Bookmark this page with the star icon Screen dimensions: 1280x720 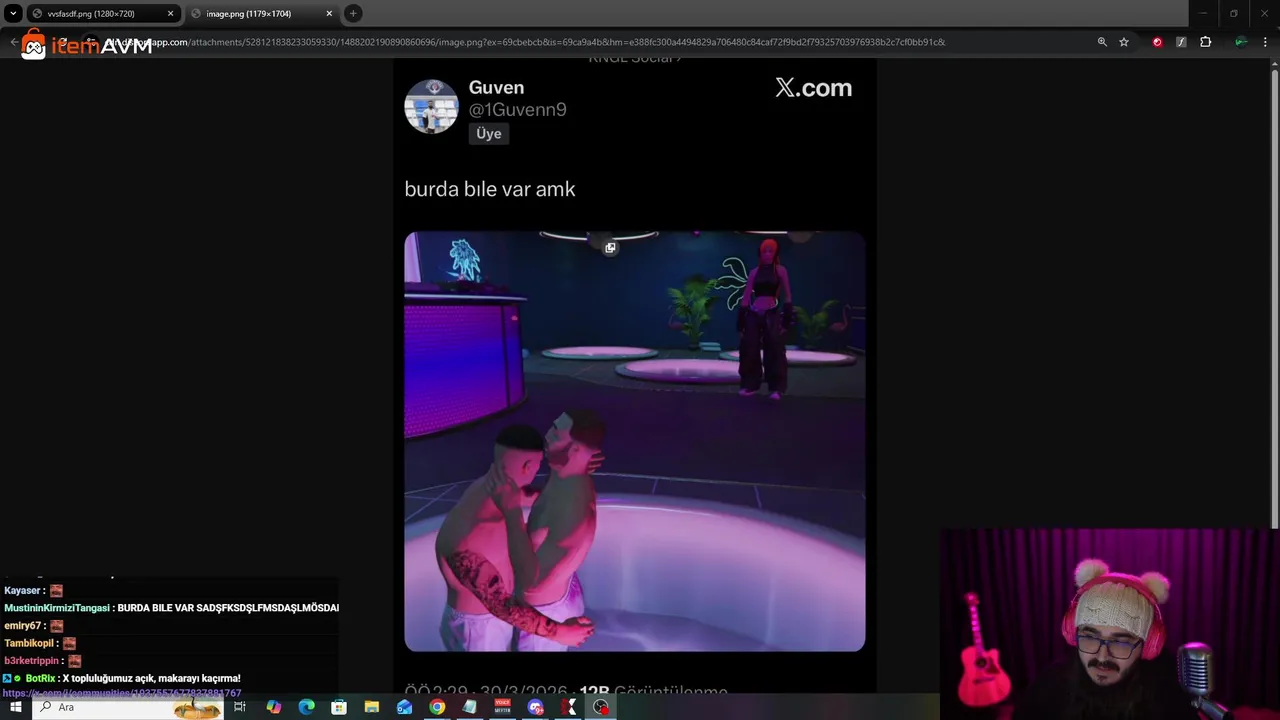[1124, 42]
